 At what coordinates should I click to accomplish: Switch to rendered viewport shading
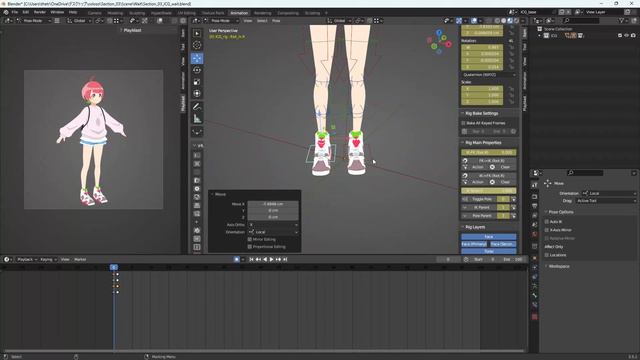(x=516, y=20)
